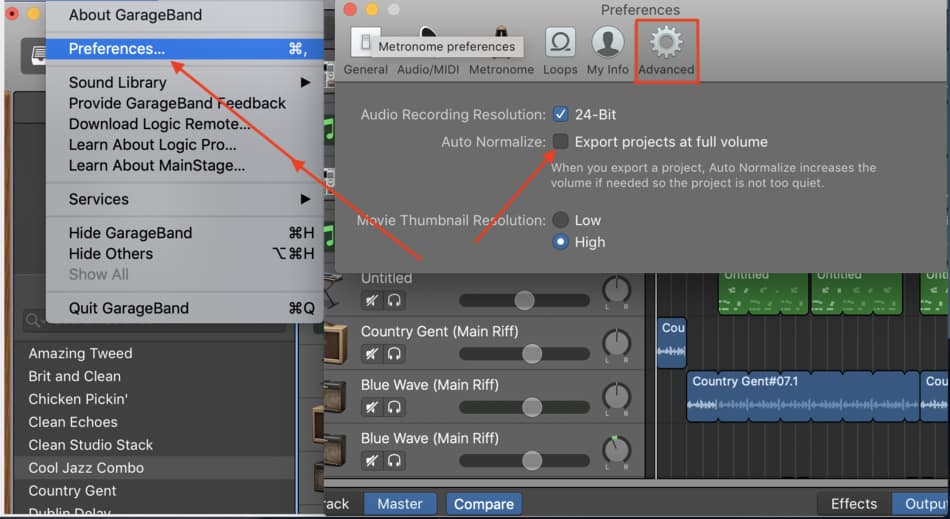Viewport: 950px width, 519px height.
Task: Select the Country Gent#07.1 audio region
Action: pyautogui.click(x=803, y=397)
